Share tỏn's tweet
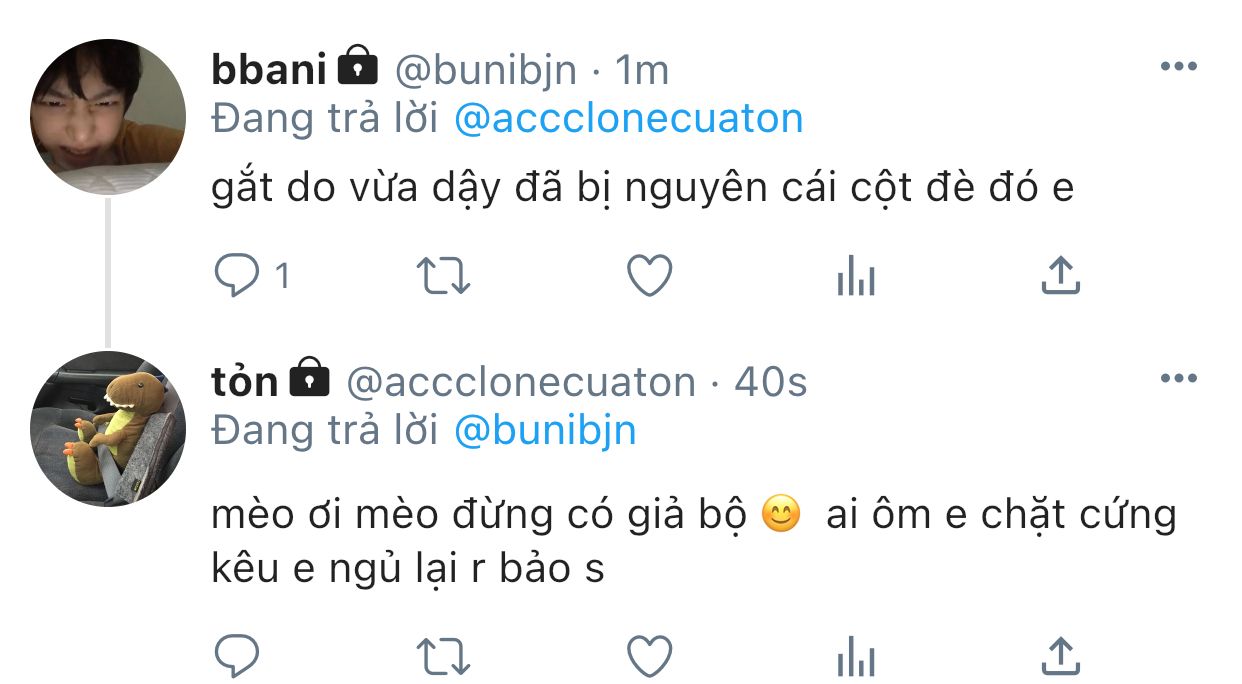The image size is (1242, 684). coord(1060,657)
